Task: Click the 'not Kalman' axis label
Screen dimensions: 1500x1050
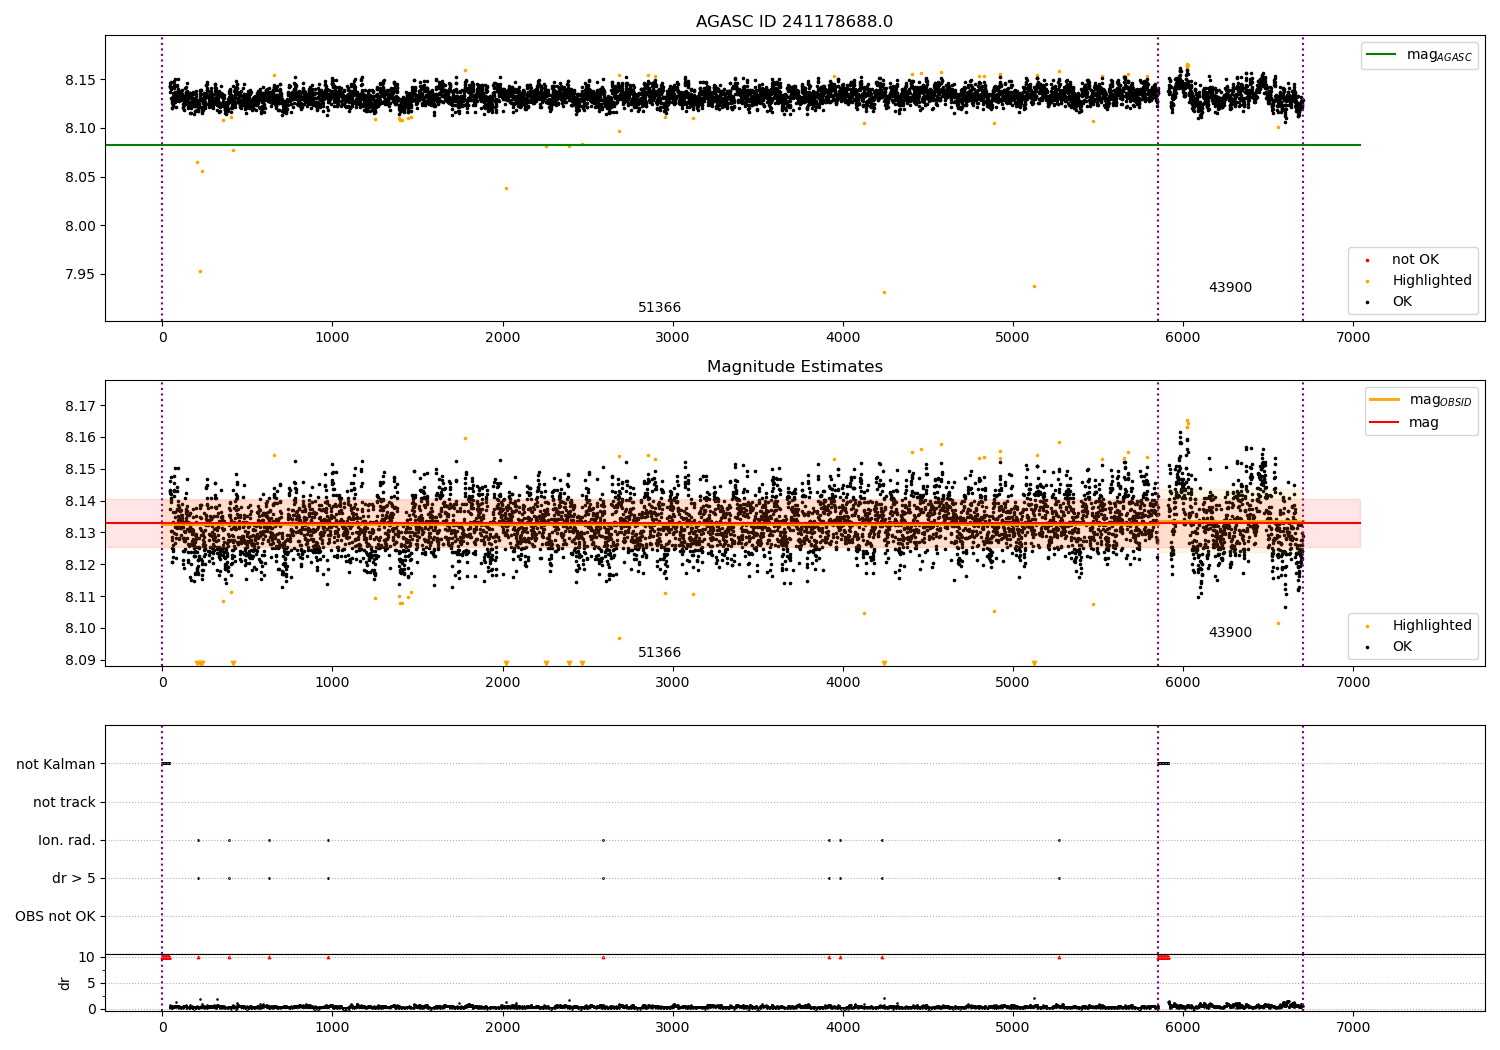Action: (56, 765)
